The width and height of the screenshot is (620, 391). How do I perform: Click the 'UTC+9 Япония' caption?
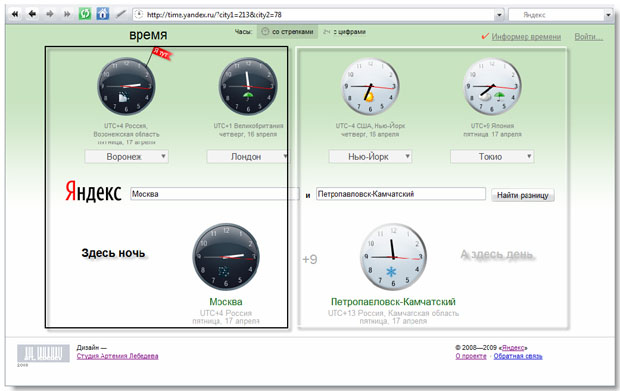492,126
